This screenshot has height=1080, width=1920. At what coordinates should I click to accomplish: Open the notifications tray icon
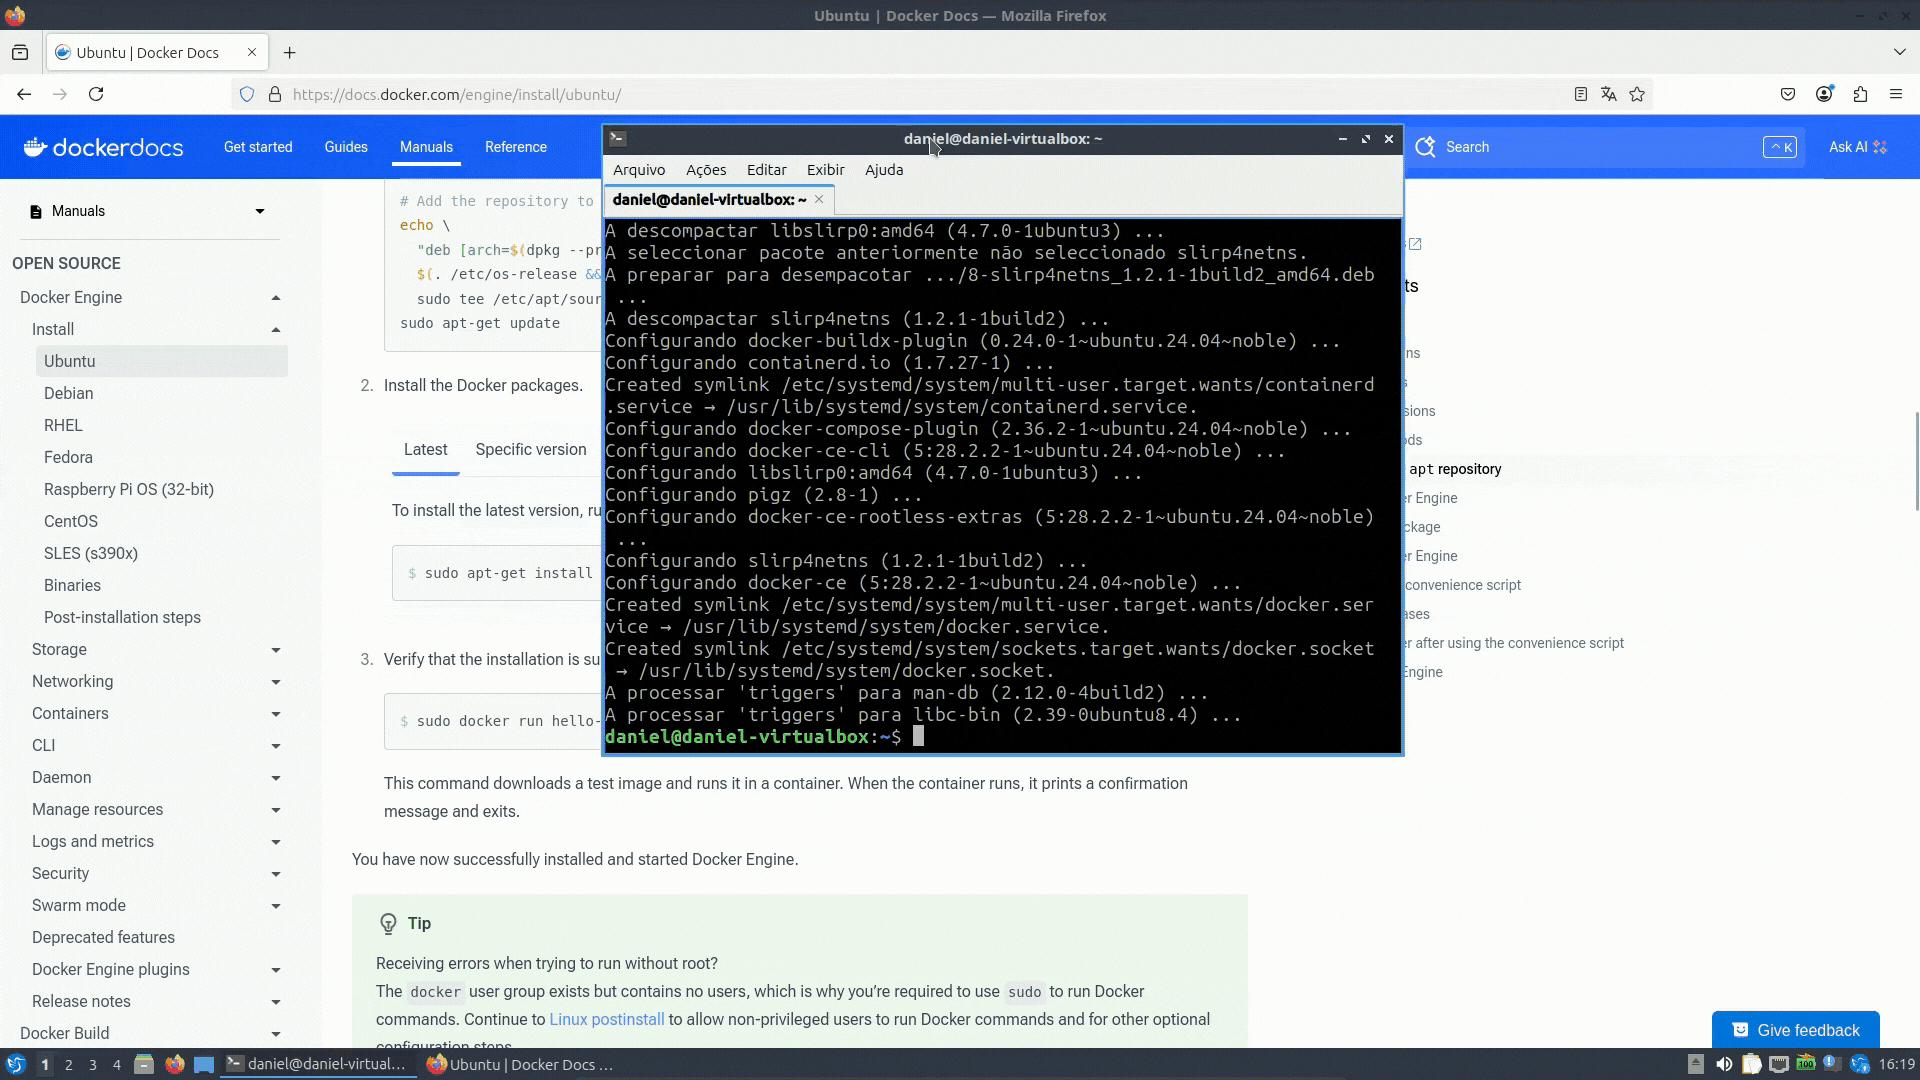point(1832,1064)
